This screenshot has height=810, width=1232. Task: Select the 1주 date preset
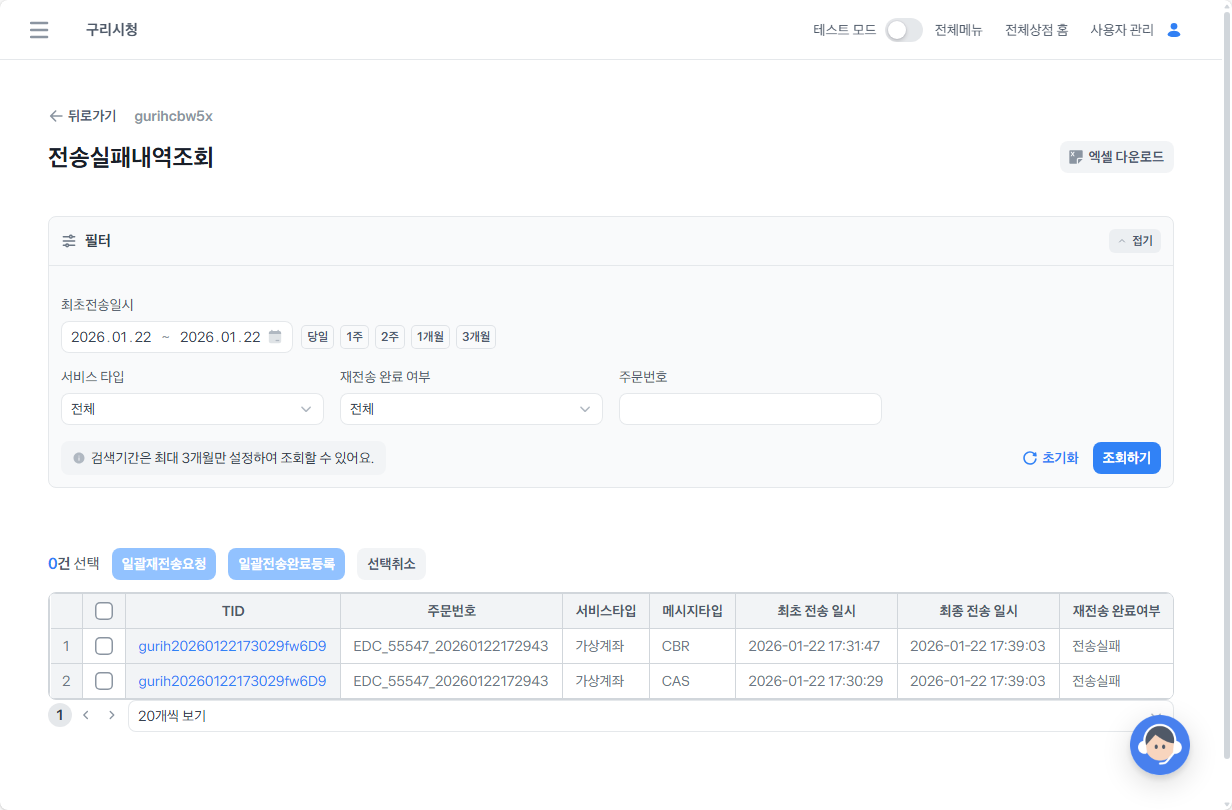pyautogui.click(x=354, y=337)
